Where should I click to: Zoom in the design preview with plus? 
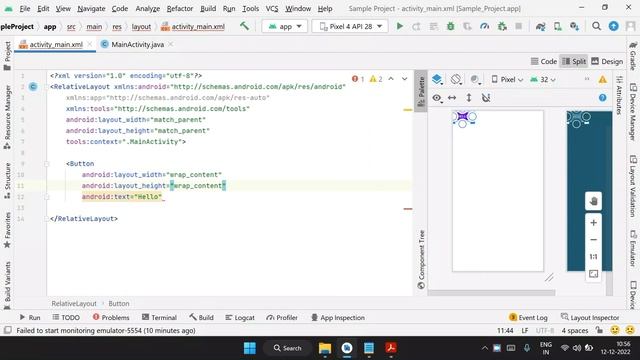point(593,223)
